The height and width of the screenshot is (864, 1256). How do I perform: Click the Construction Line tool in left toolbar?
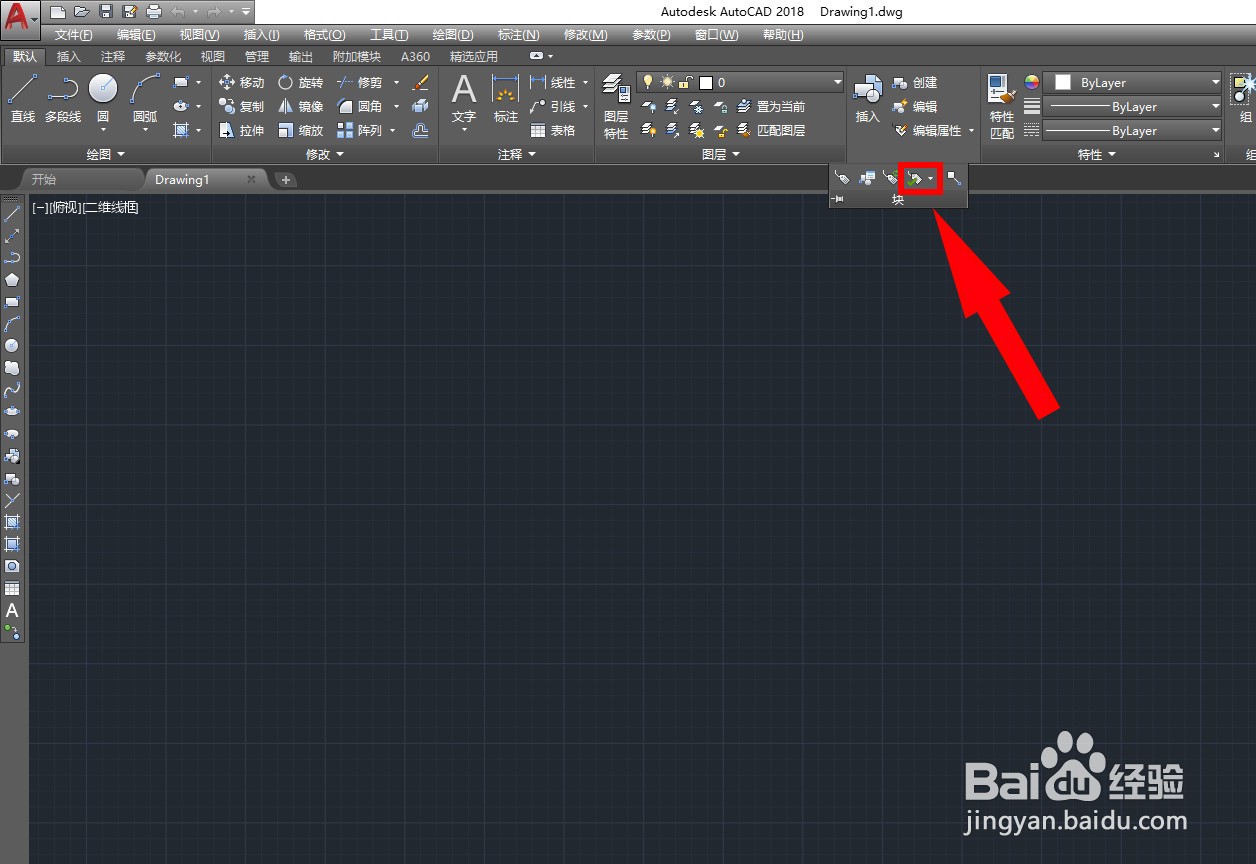[12, 235]
